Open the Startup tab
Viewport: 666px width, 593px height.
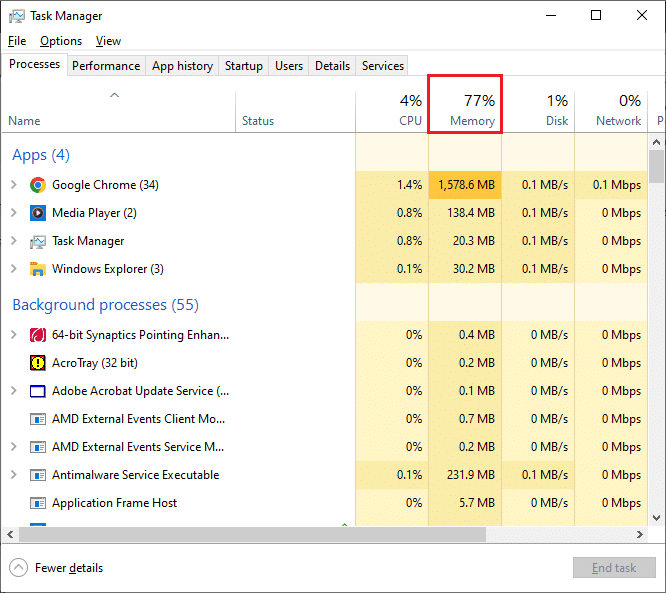pyautogui.click(x=243, y=66)
